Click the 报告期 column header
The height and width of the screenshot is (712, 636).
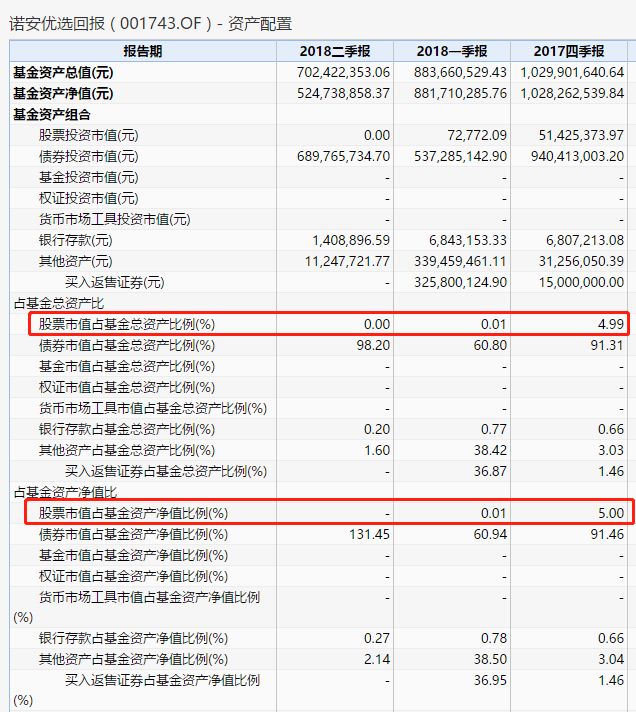pos(143,51)
